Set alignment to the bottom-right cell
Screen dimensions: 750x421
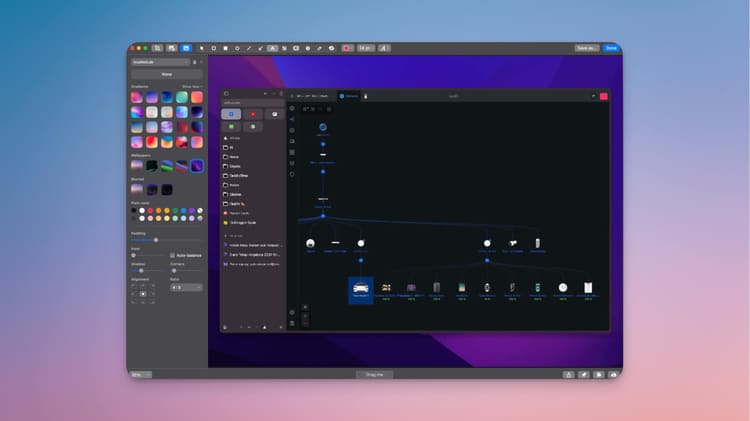[153, 302]
